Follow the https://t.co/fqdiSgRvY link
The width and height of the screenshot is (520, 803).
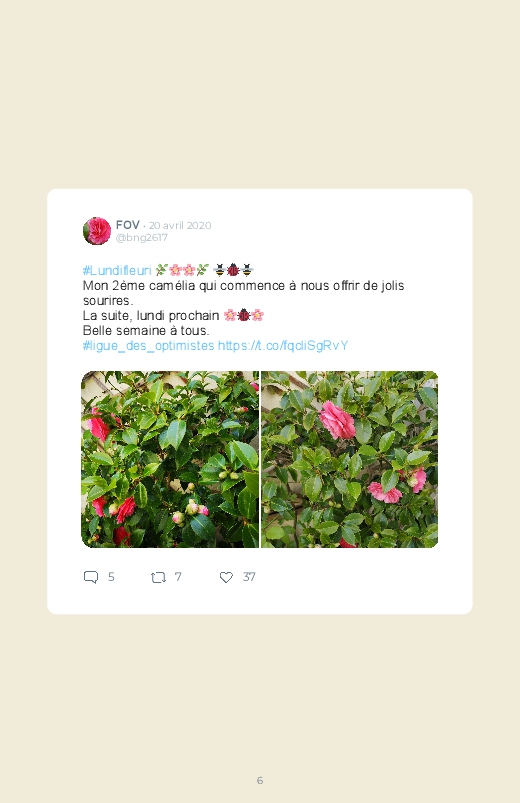283,346
